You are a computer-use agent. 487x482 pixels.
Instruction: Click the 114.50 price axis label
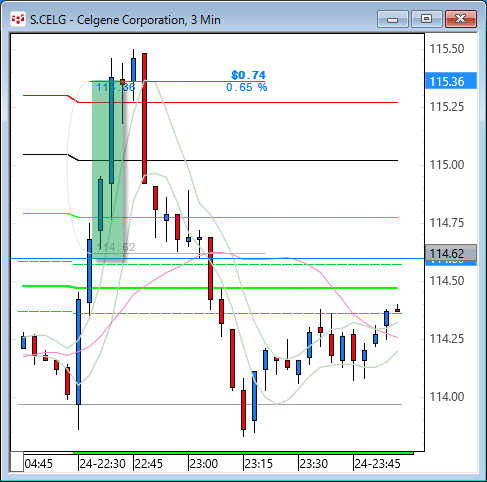(447, 281)
